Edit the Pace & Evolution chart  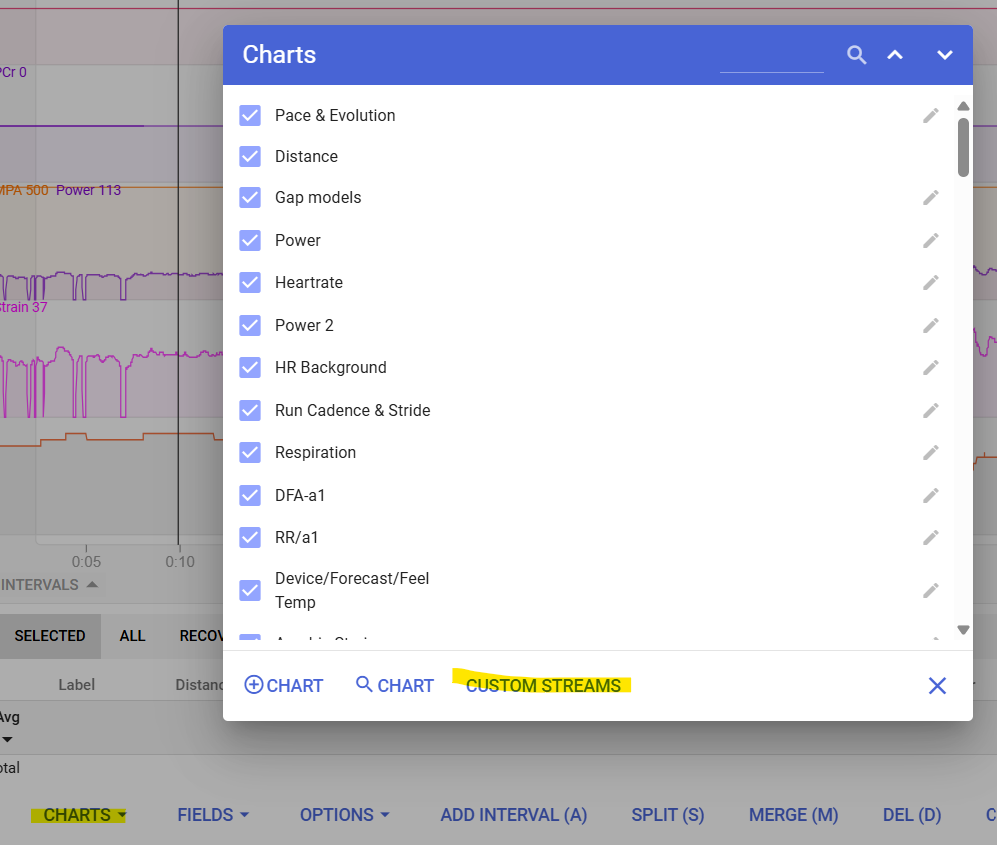(x=931, y=115)
